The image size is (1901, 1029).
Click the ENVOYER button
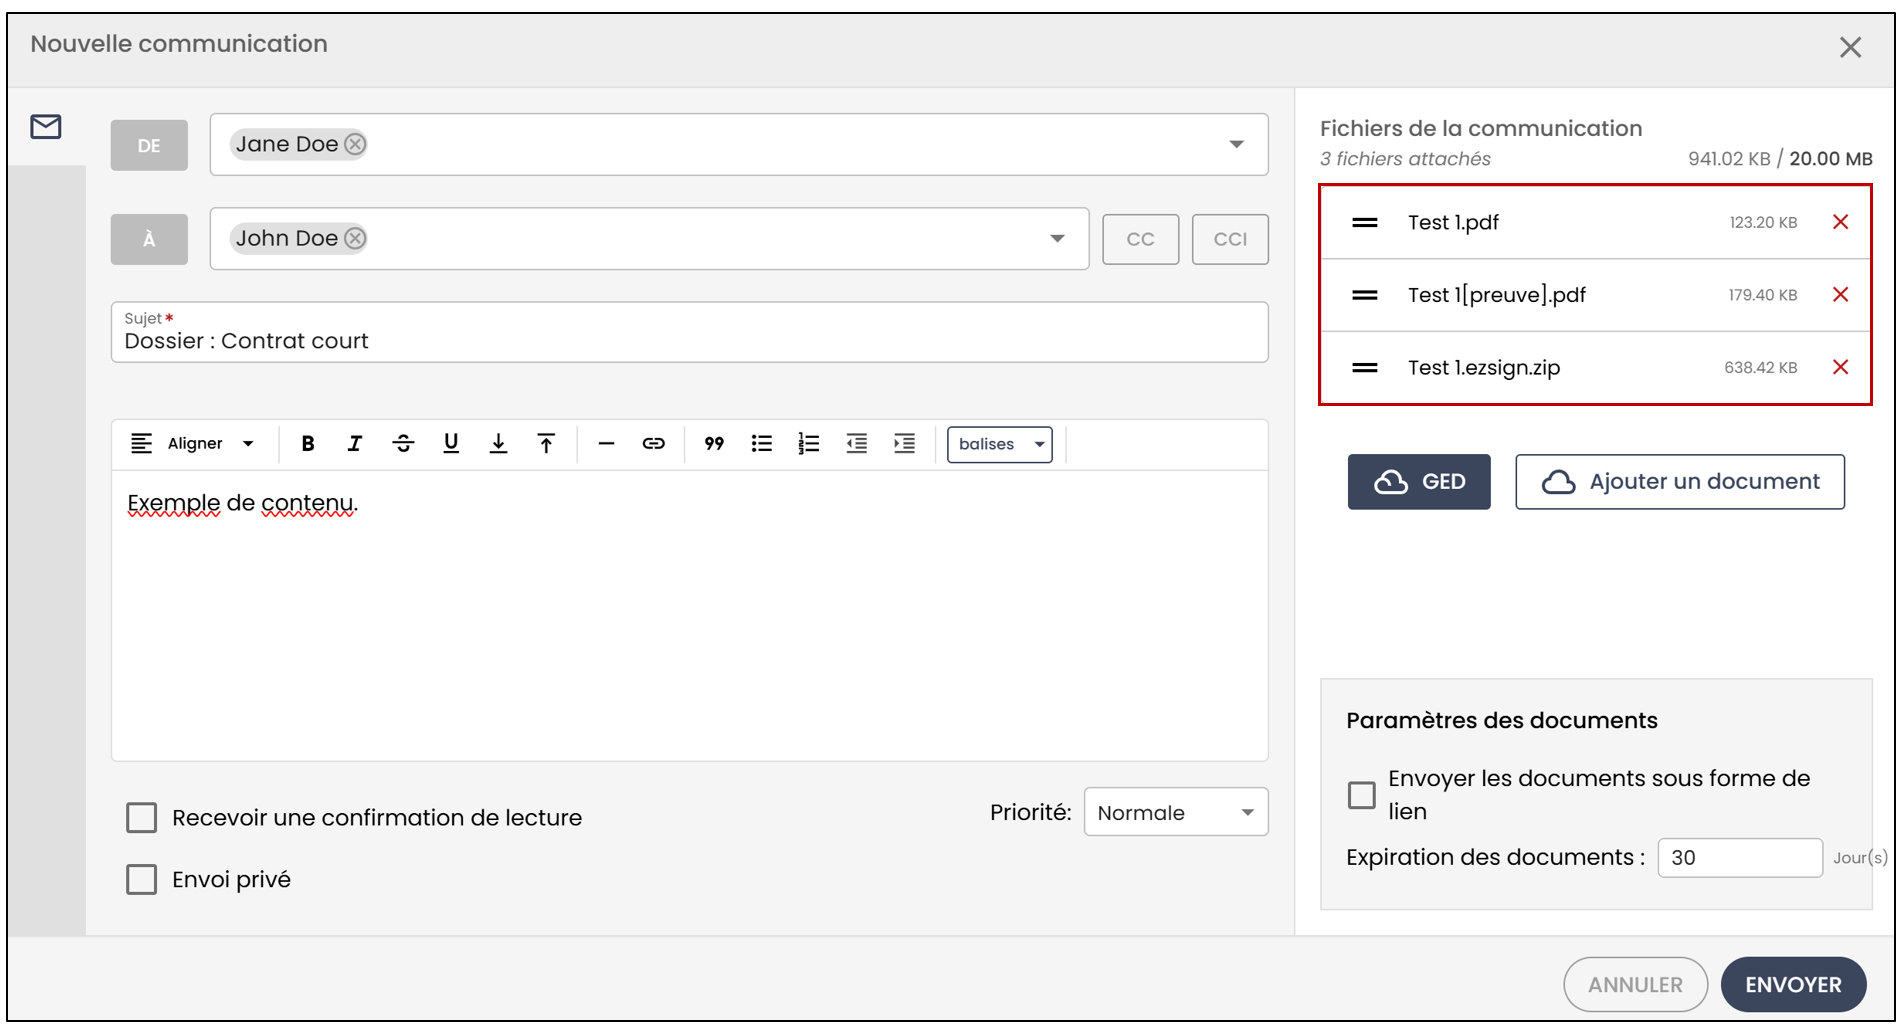tap(1793, 985)
